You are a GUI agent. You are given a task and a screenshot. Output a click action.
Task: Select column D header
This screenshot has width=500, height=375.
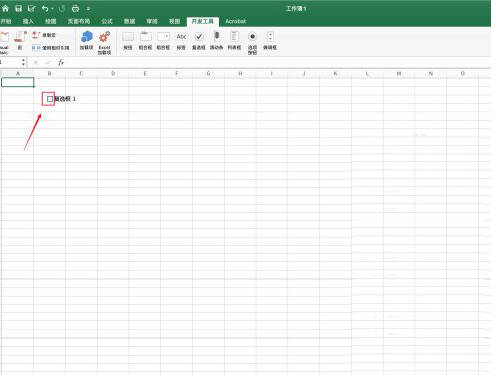click(x=113, y=73)
